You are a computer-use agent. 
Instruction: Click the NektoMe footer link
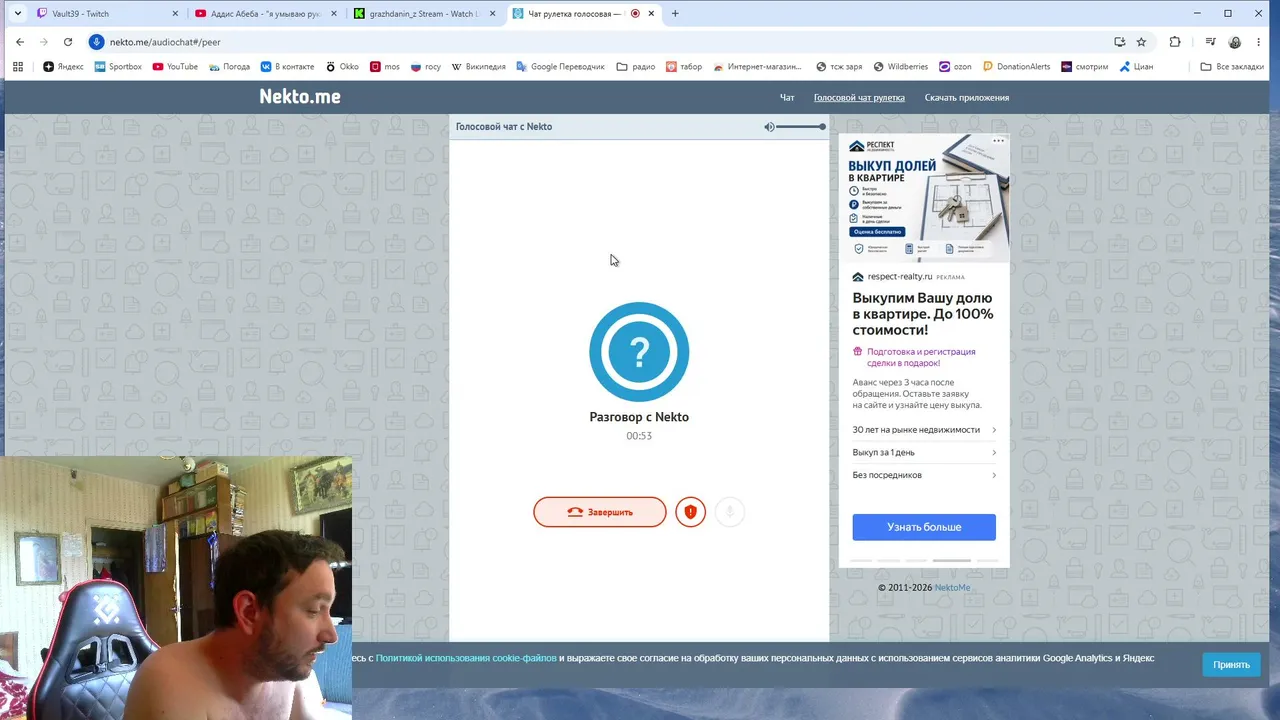point(952,588)
